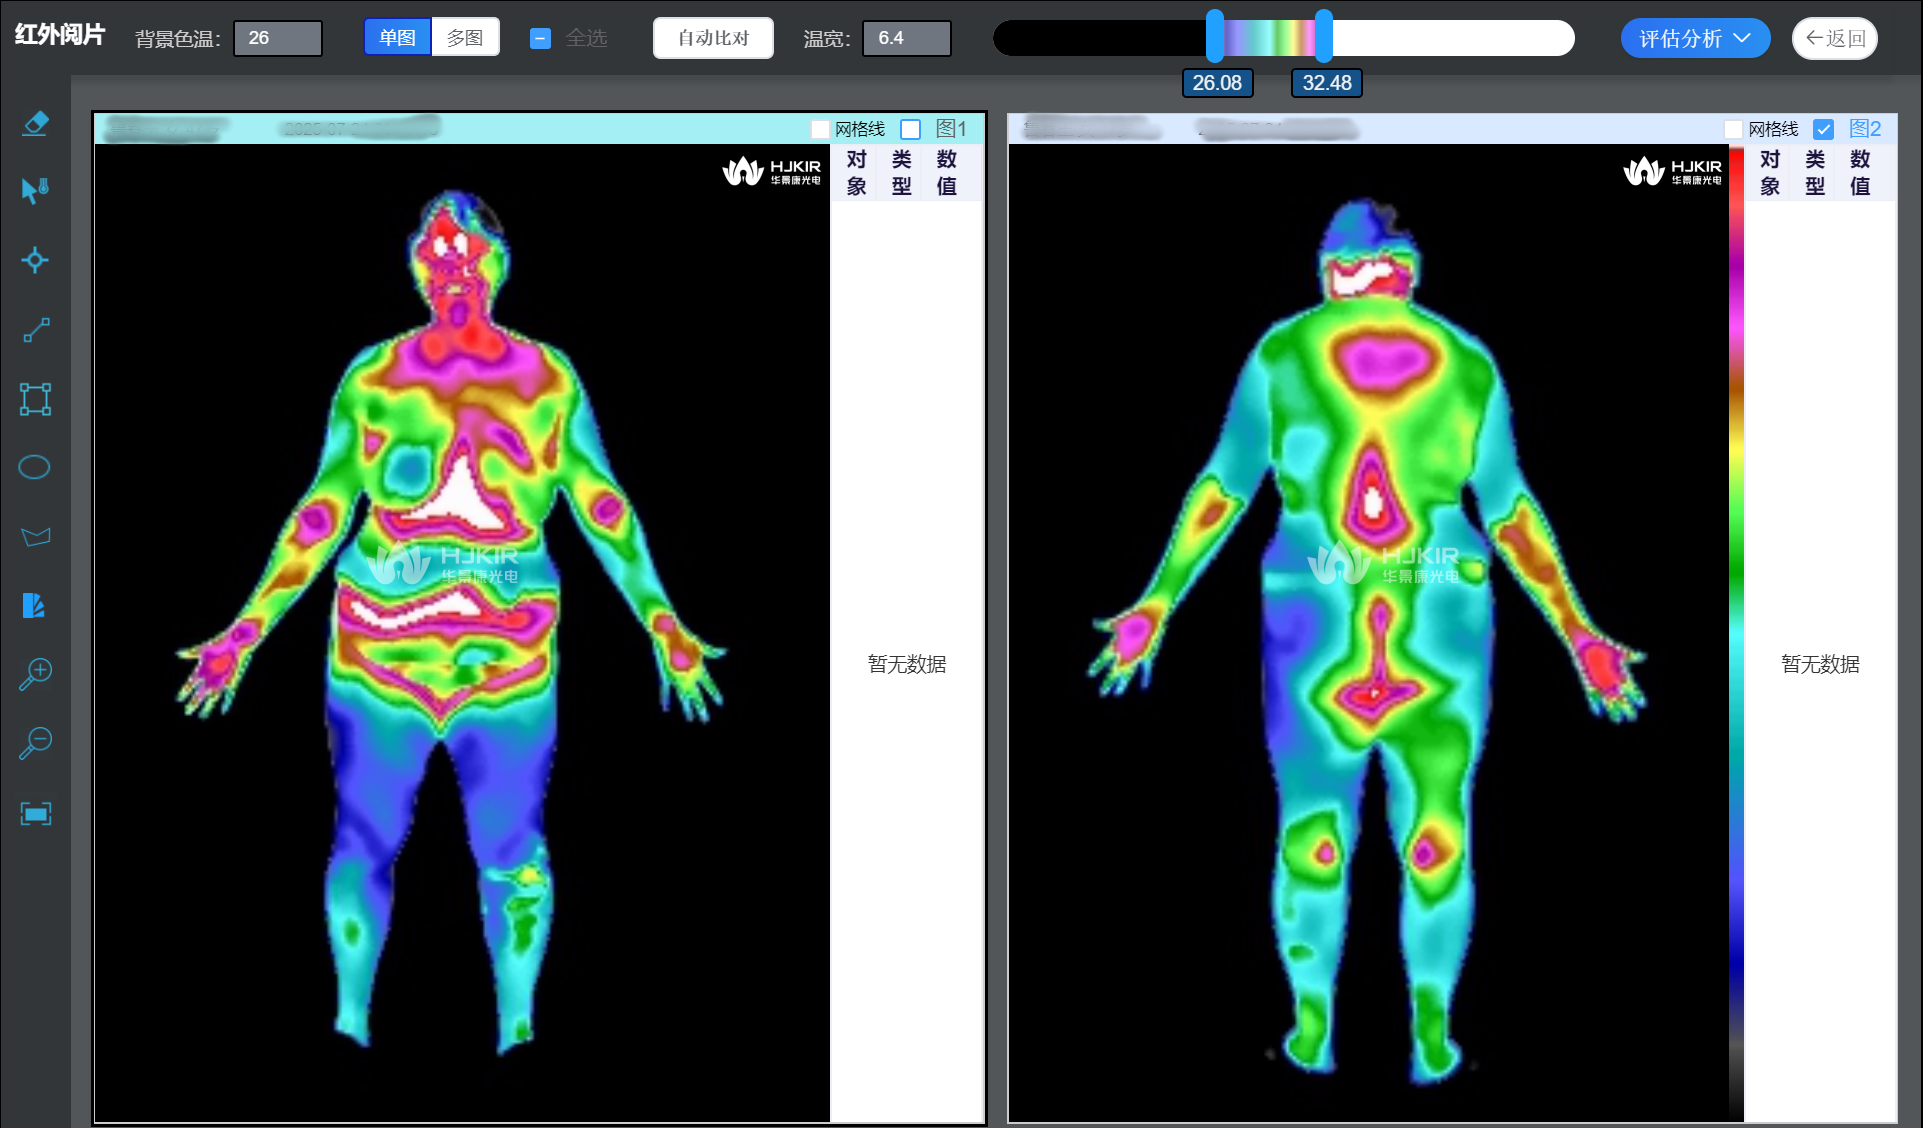
Task: Click the 返回 back button
Action: tap(1834, 39)
